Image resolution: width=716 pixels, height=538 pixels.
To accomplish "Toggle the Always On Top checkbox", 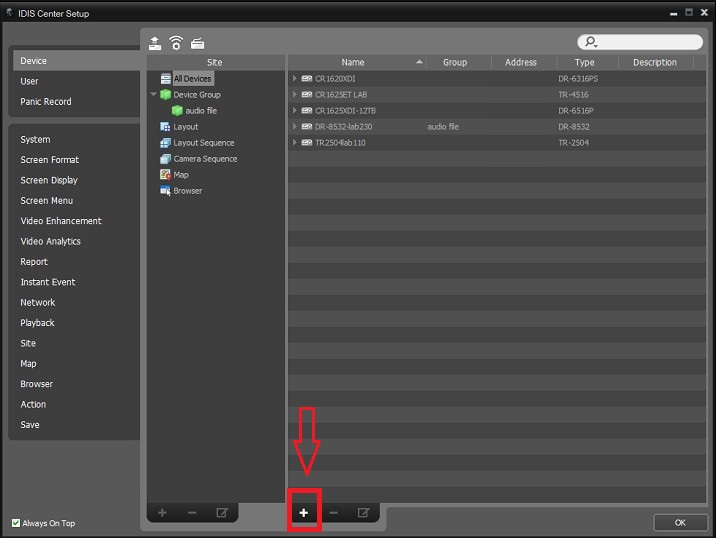I will pos(16,523).
